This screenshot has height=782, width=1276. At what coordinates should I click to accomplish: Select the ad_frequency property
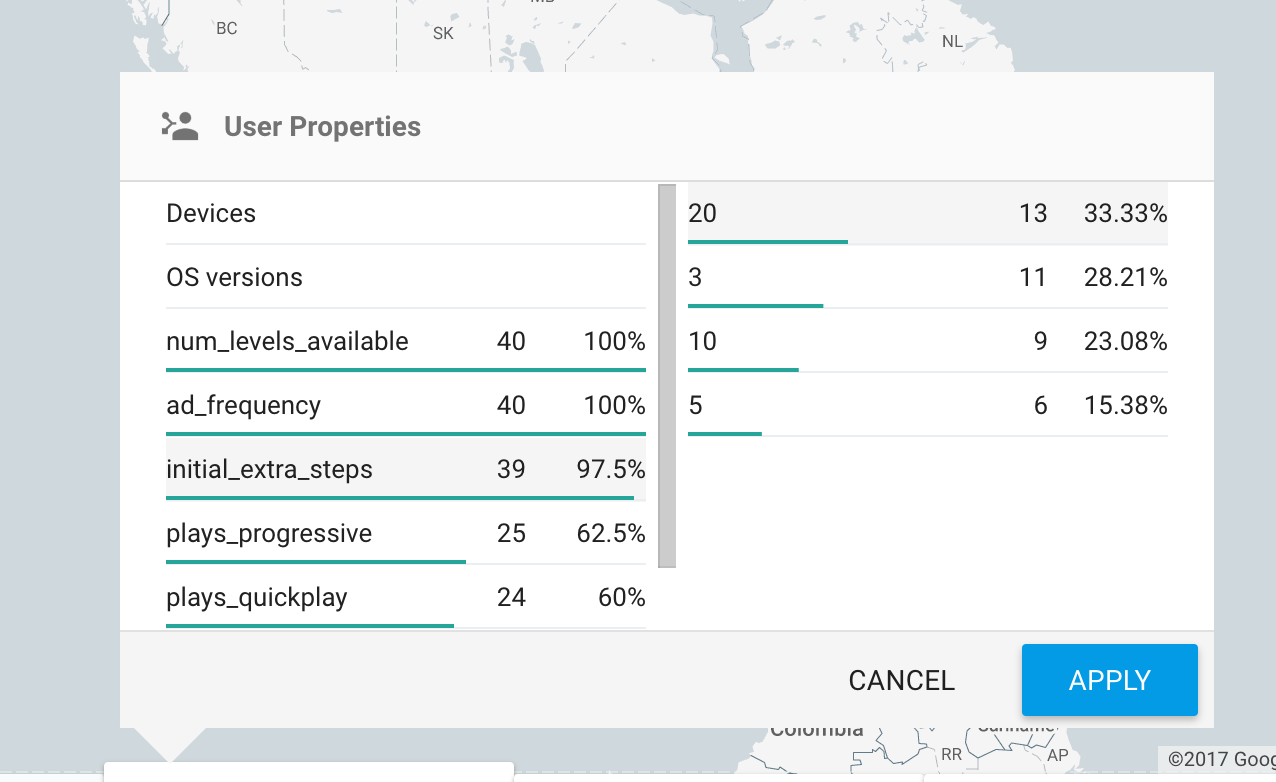coord(243,405)
